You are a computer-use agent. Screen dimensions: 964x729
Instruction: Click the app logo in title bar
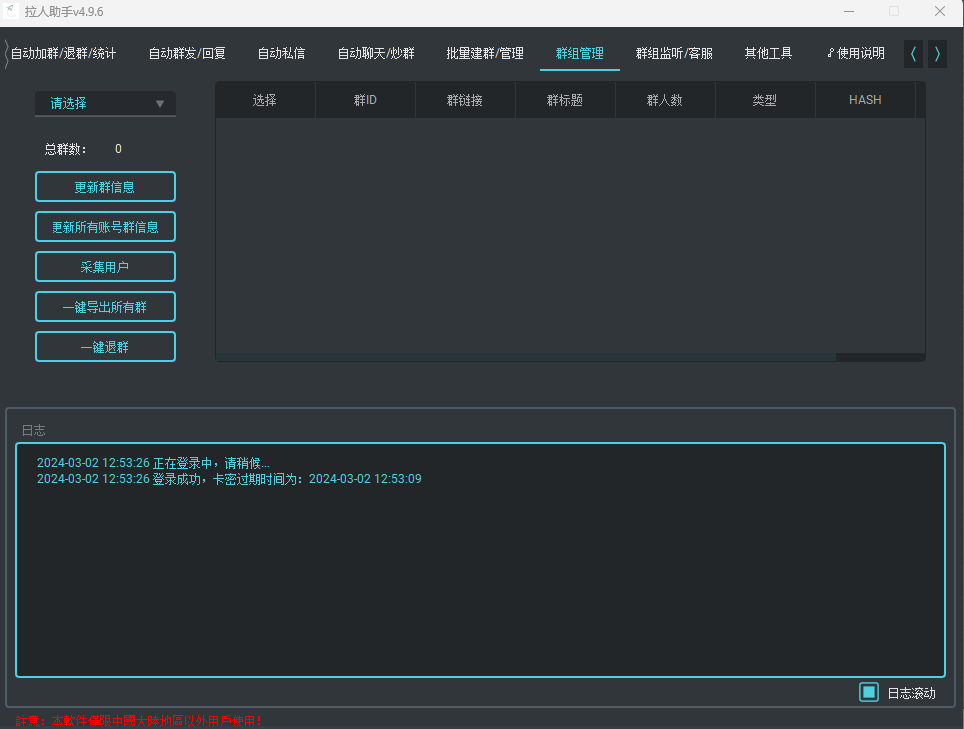tap(11, 12)
